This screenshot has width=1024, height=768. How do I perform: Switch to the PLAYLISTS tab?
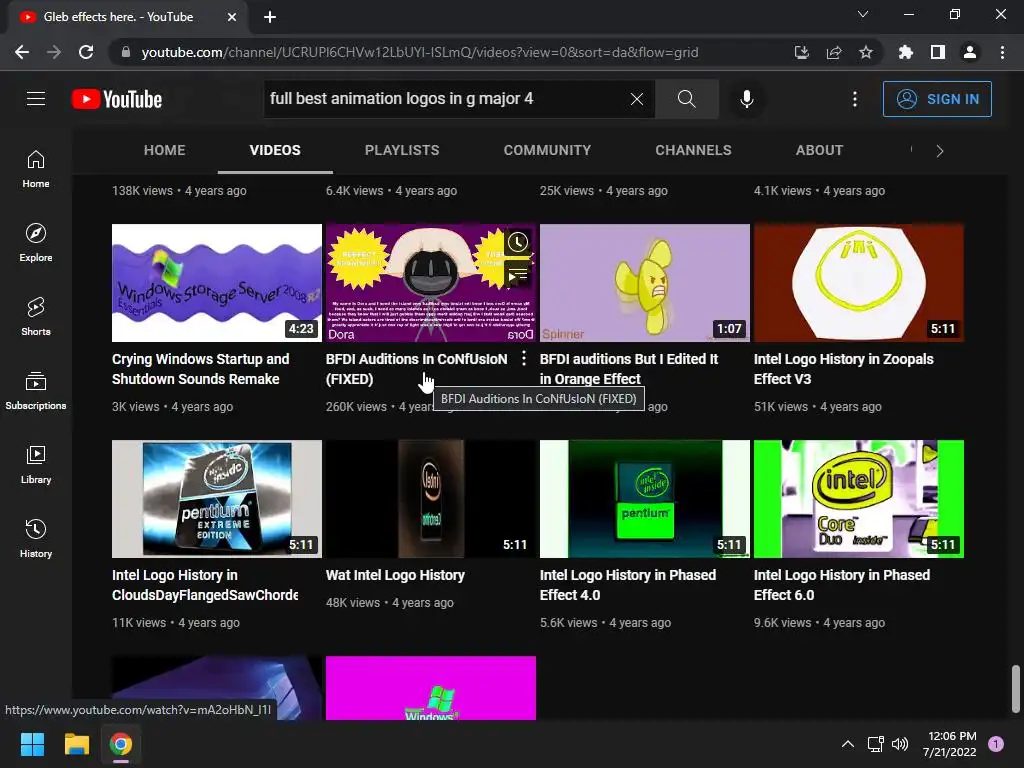[402, 150]
